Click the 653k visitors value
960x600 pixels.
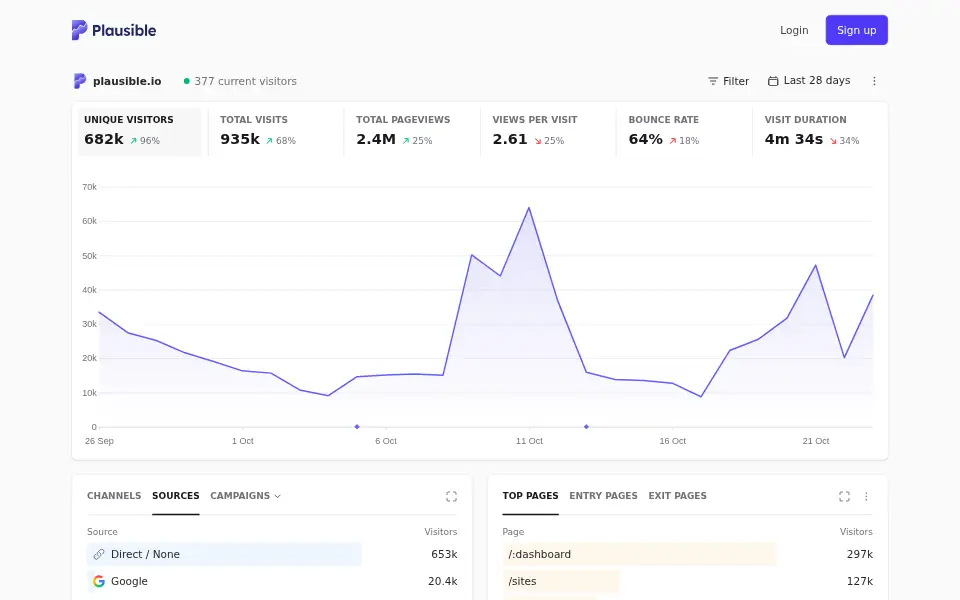pyautogui.click(x=444, y=554)
